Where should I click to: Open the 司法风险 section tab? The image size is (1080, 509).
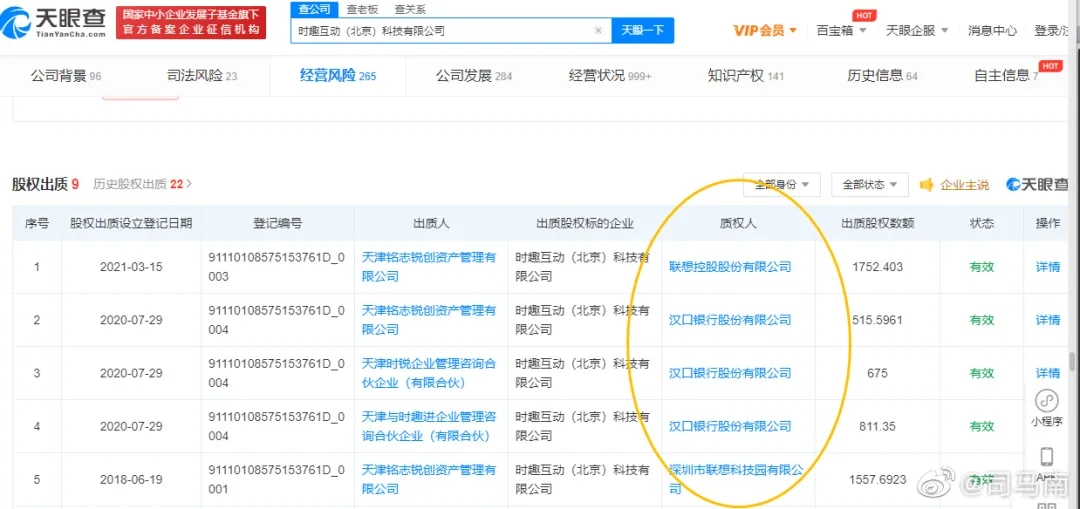tap(202, 76)
